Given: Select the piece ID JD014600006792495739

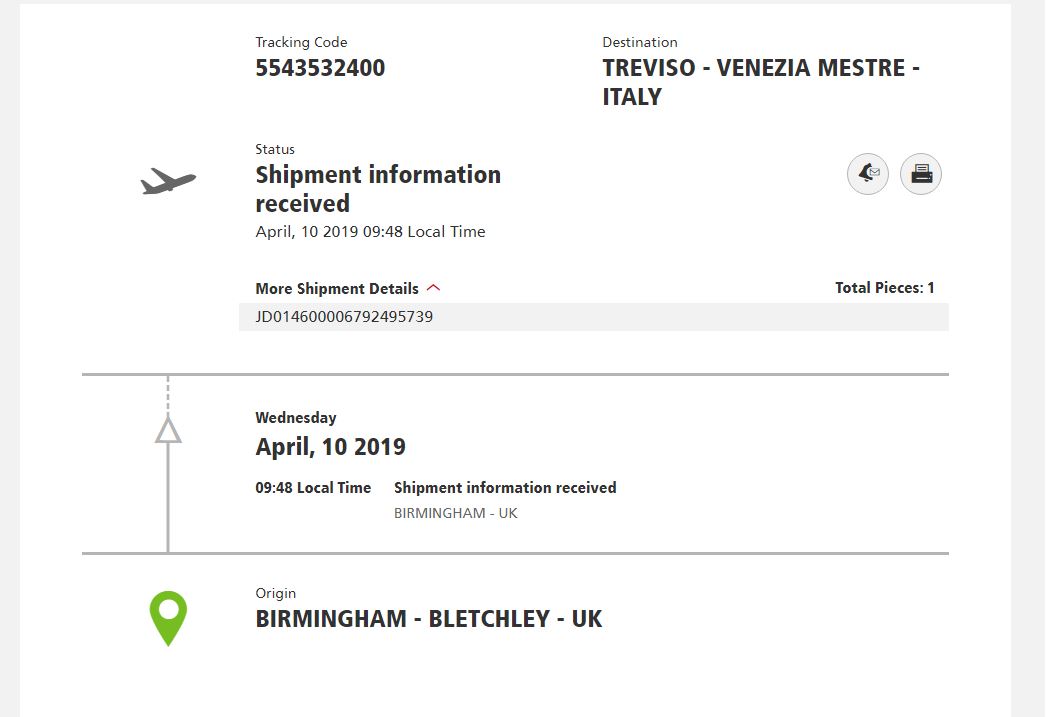Looking at the screenshot, I should tap(344, 317).
